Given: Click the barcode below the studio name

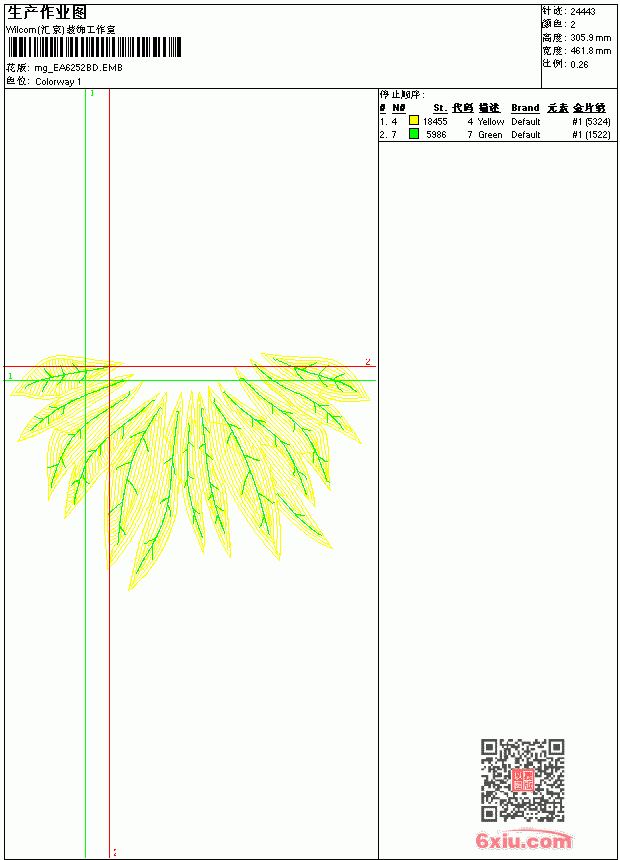Looking at the screenshot, I should click(x=94, y=47).
